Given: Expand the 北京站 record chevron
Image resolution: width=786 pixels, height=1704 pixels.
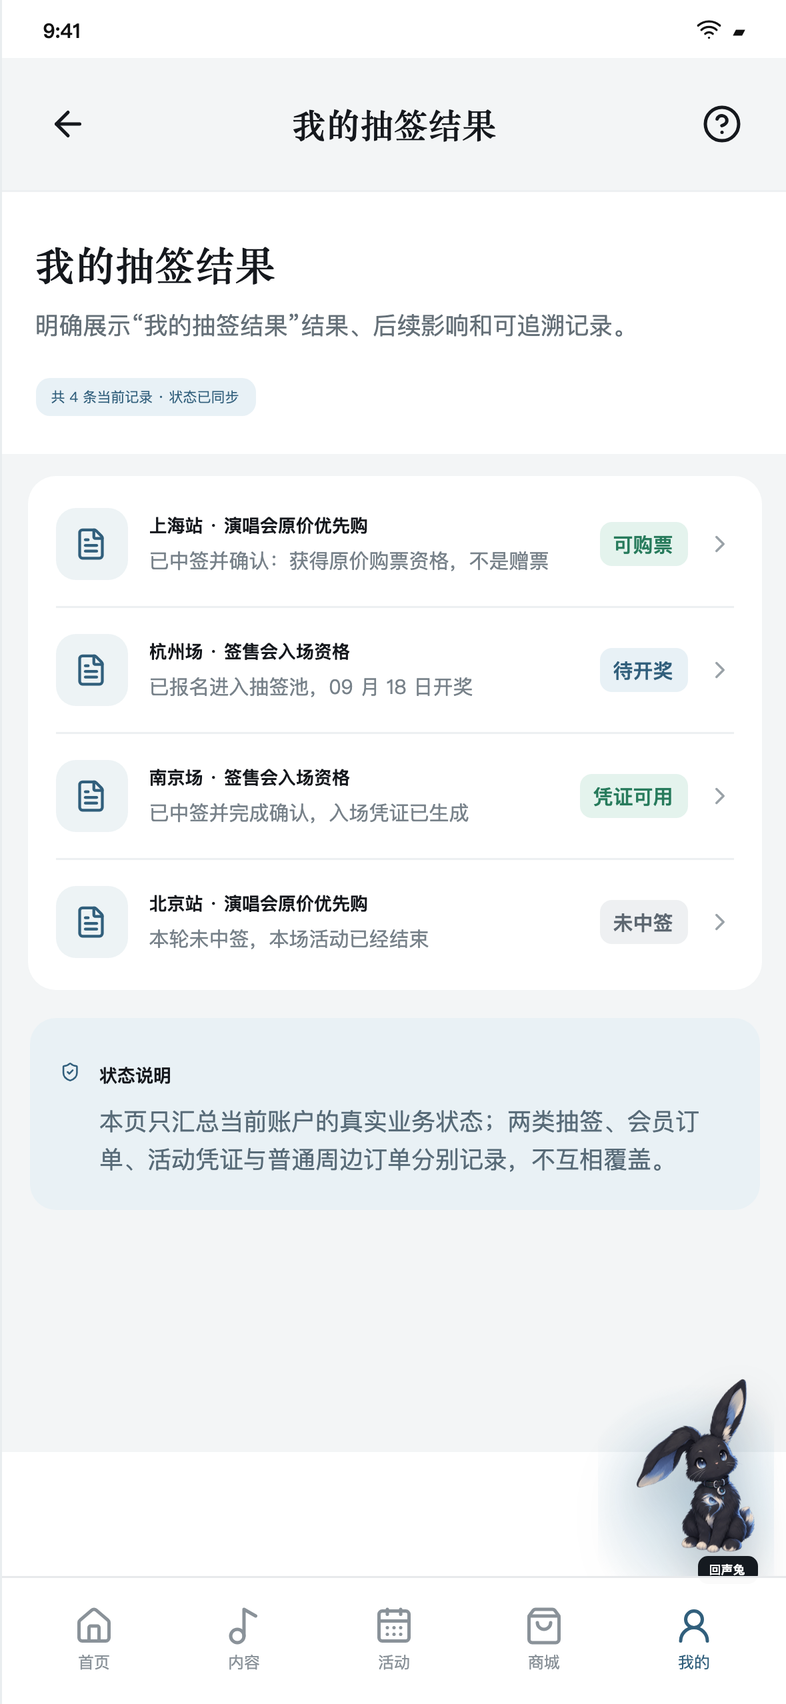Looking at the screenshot, I should (720, 922).
